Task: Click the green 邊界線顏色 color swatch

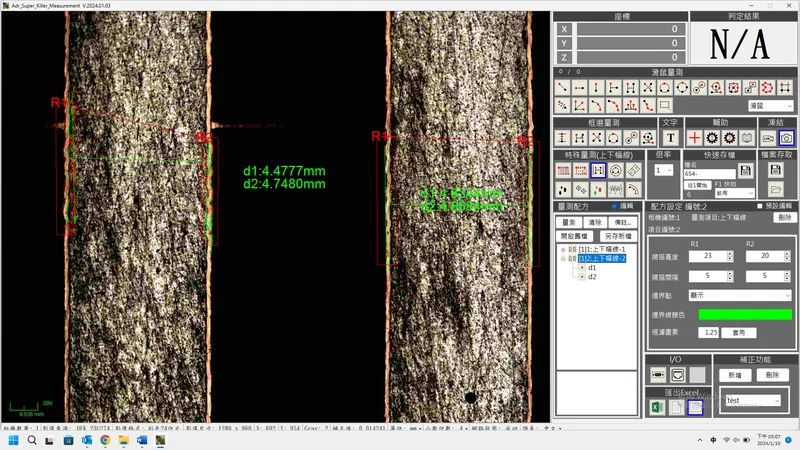Action: [x=745, y=314]
